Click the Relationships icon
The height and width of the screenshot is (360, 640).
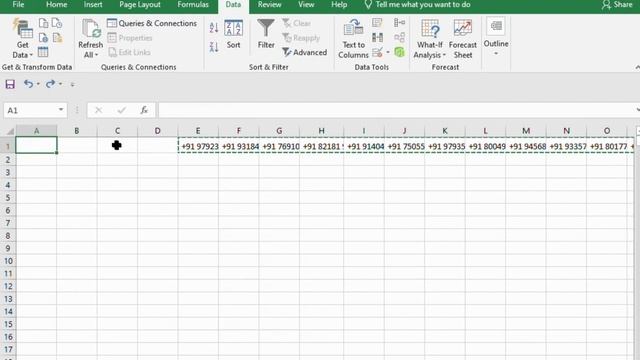400,38
